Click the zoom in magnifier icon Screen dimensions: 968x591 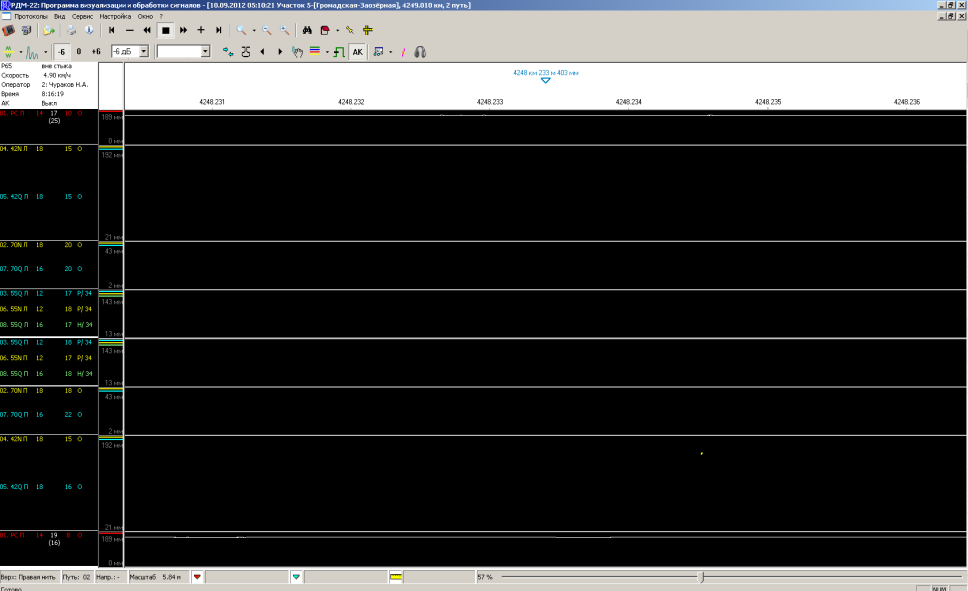pos(242,30)
